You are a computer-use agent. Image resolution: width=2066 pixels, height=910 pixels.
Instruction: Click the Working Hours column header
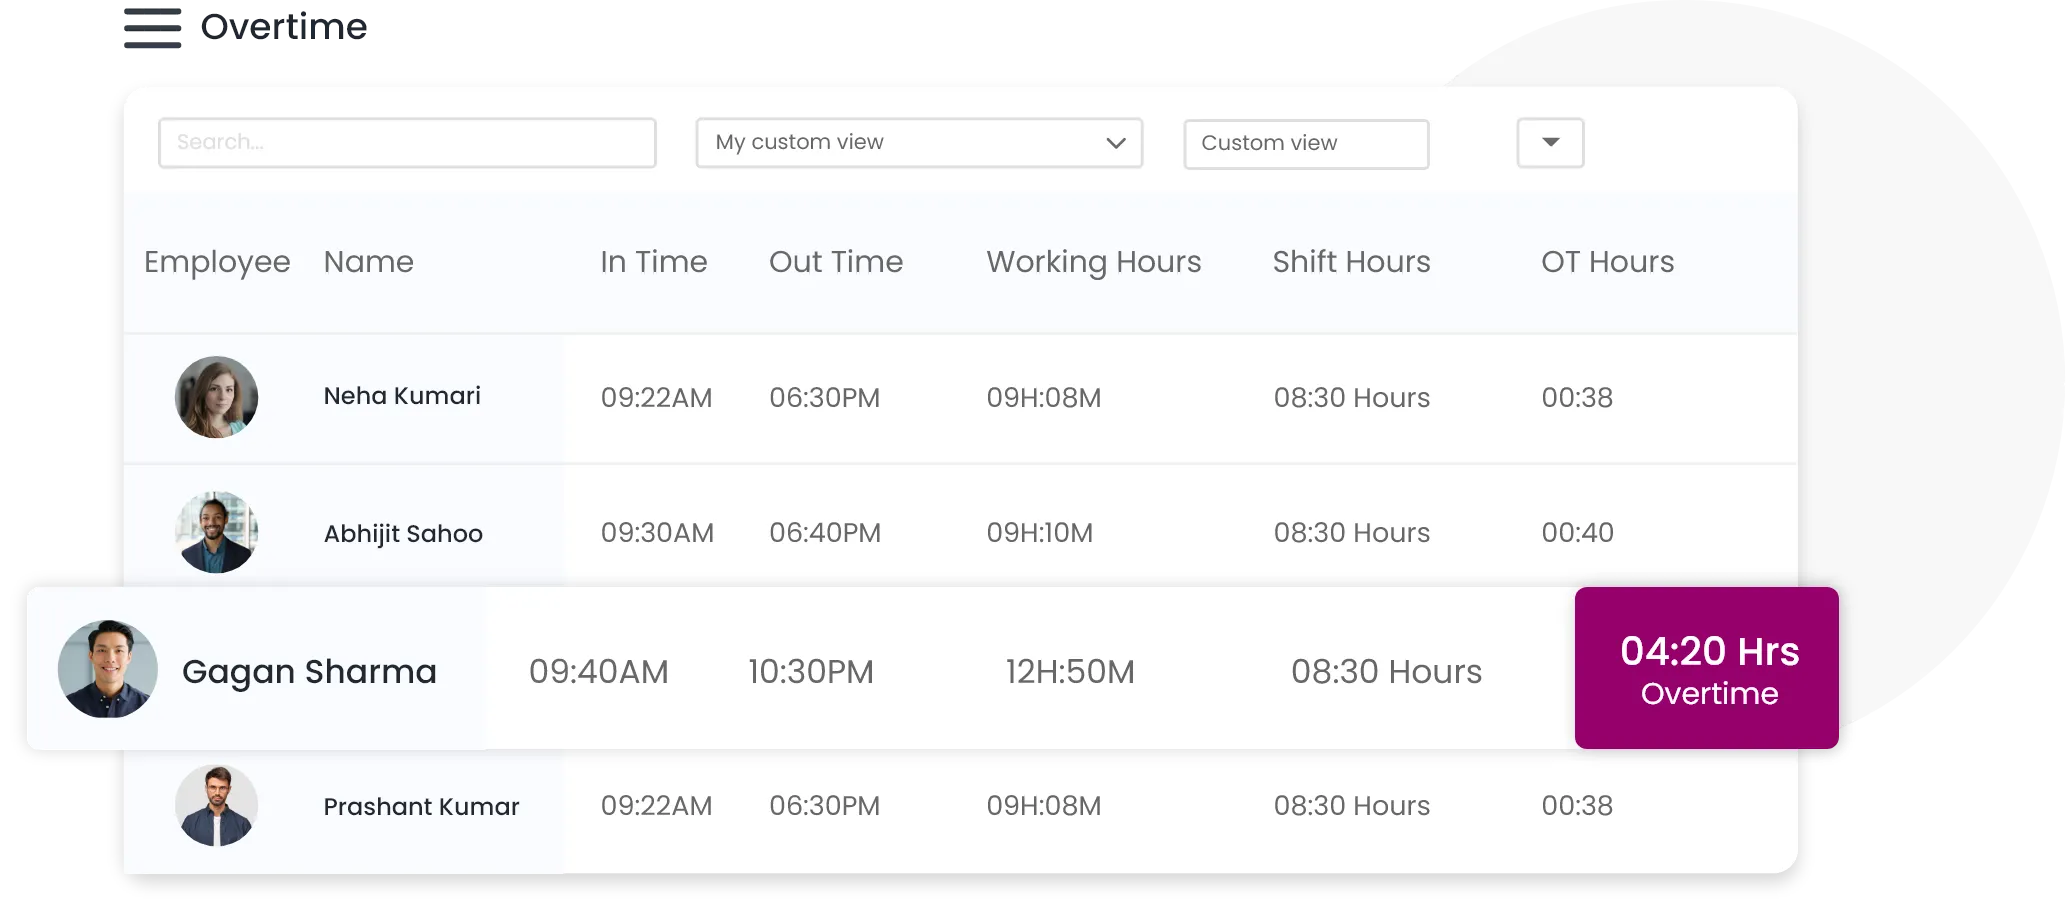point(1093,262)
